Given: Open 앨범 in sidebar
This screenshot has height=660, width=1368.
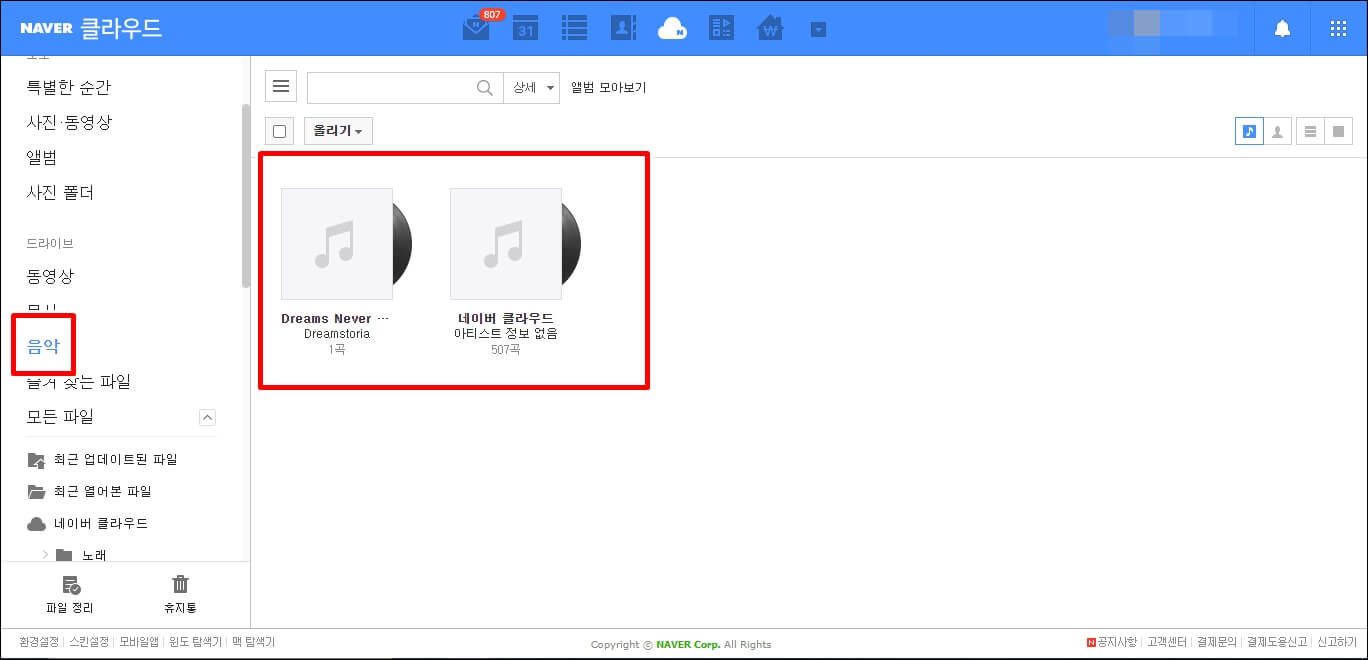Looking at the screenshot, I should pyautogui.click(x=42, y=158).
